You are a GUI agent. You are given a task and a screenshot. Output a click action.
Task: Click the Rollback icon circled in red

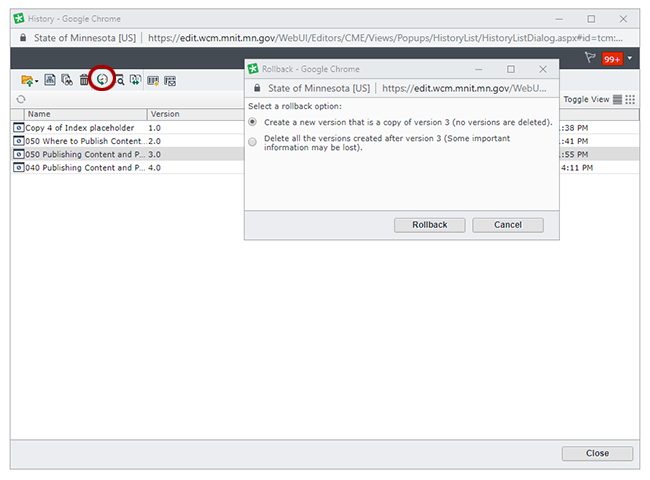pyautogui.click(x=101, y=80)
